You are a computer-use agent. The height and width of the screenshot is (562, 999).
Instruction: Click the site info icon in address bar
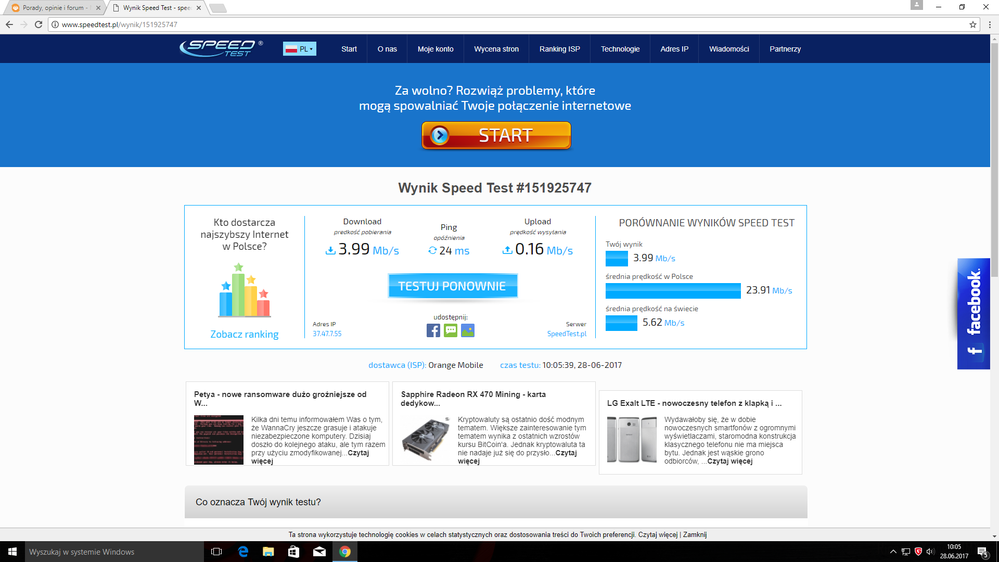click(55, 24)
